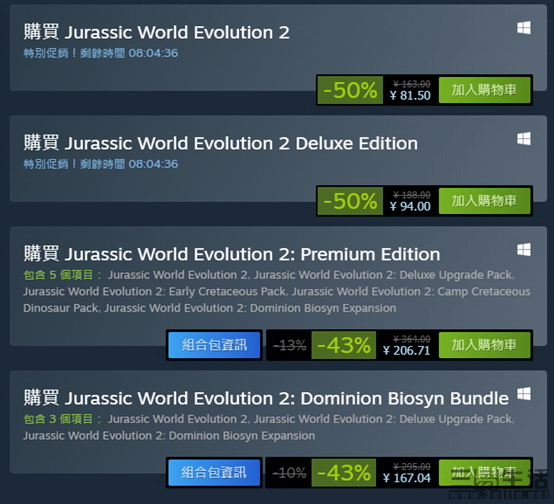
Task: Click the Deluxe Edition purchase title
Action: coord(220,143)
